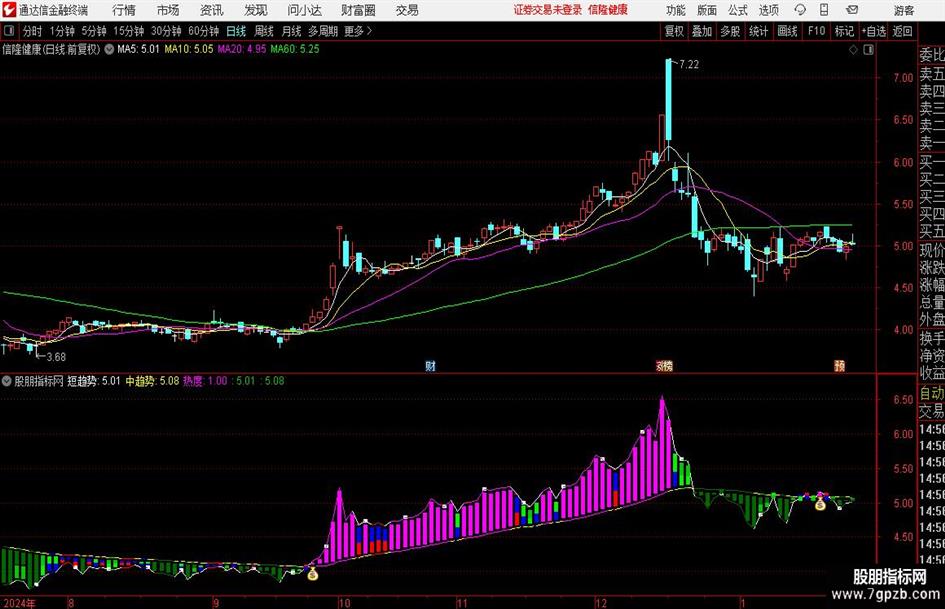
Task: Open the 版面 menu
Action: click(x=707, y=10)
